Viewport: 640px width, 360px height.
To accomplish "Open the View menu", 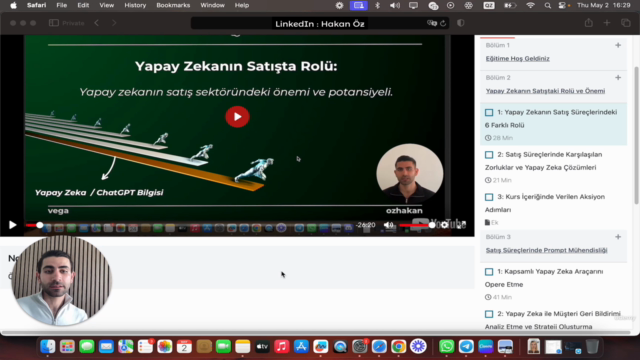I will (107, 5).
